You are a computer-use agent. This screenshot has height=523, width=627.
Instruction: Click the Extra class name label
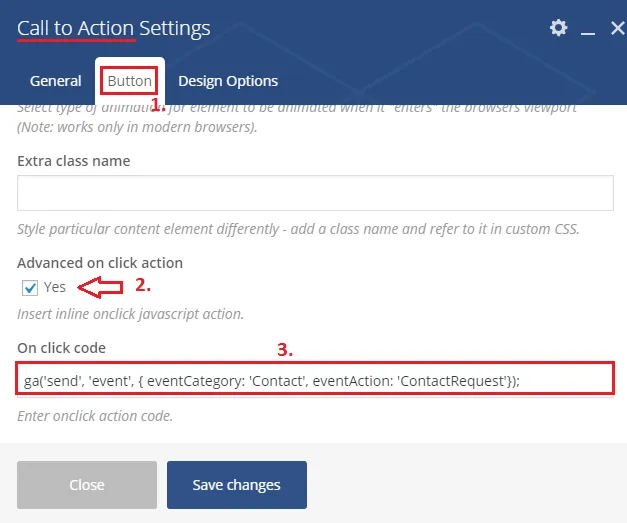74,160
